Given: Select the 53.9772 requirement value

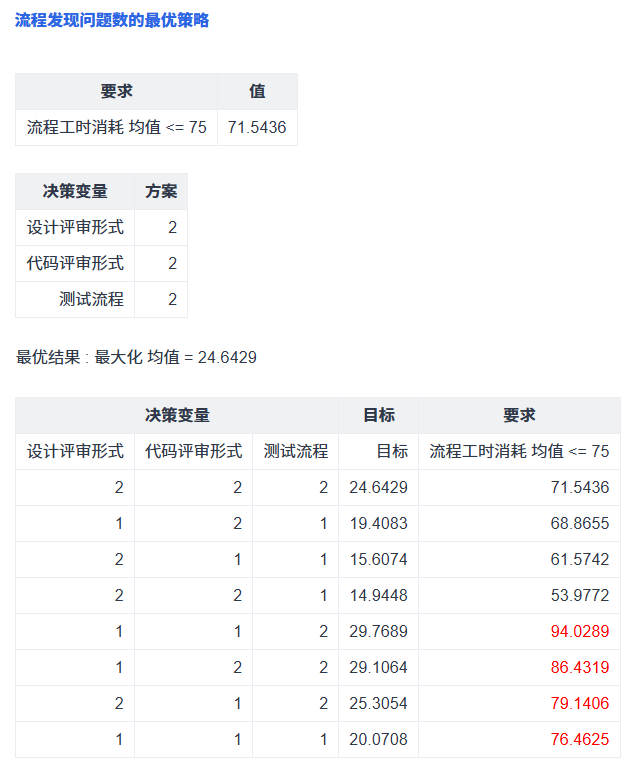Looking at the screenshot, I should point(580,595).
